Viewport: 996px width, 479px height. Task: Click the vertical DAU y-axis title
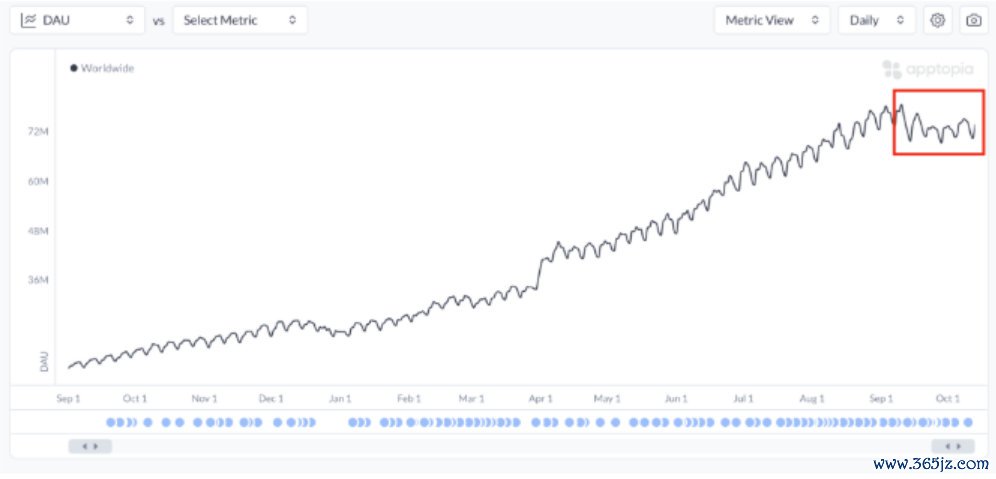pos(44,361)
